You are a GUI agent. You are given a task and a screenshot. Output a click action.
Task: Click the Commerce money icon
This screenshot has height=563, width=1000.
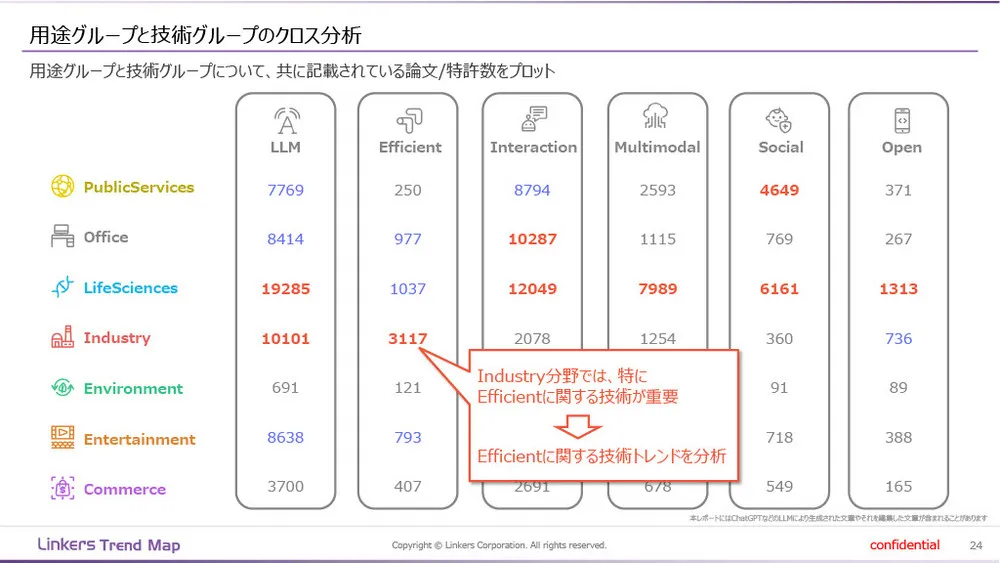(x=62, y=488)
